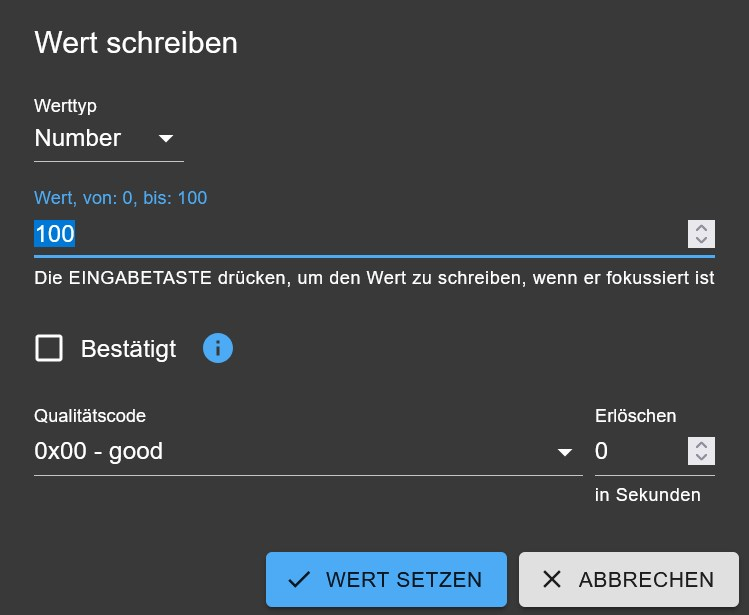Viewport: 749px width, 615px height.
Task: Decrease the Wert value with down arrow
Action: tap(702, 241)
